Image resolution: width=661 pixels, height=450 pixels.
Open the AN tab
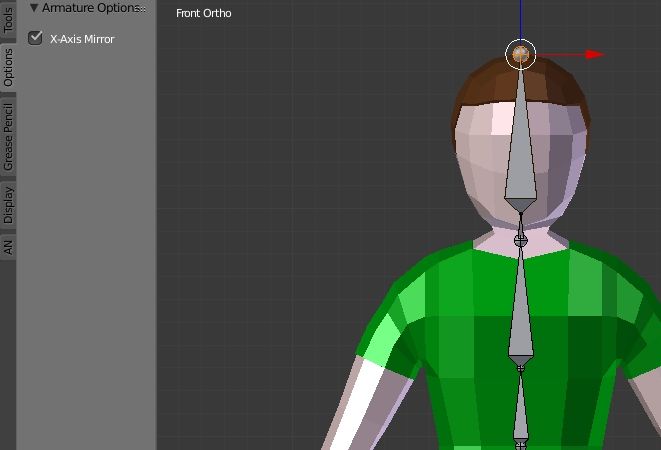point(8,246)
